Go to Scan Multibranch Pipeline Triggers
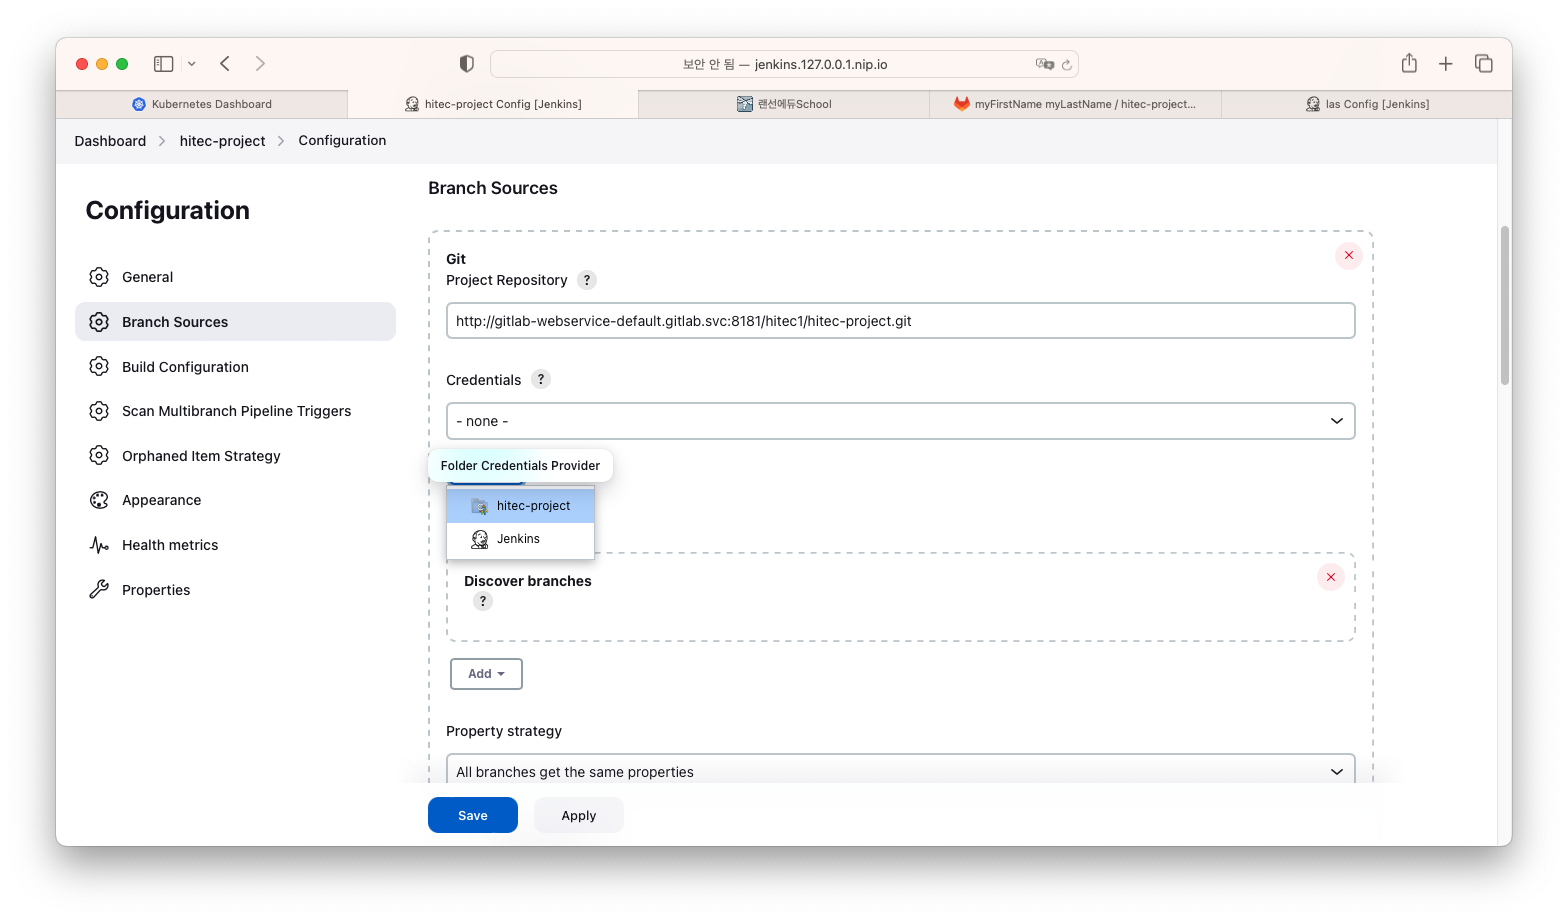 point(235,411)
